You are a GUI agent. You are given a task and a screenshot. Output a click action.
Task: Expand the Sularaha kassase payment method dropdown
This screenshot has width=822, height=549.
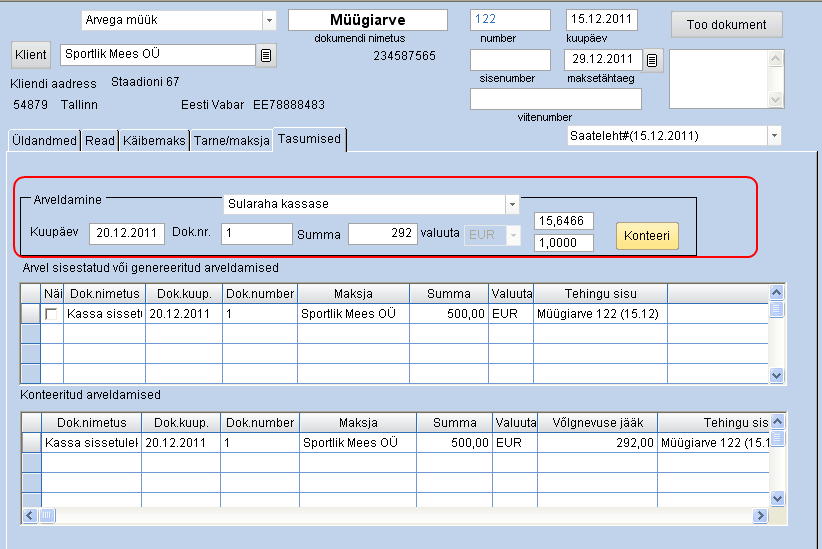pos(512,204)
